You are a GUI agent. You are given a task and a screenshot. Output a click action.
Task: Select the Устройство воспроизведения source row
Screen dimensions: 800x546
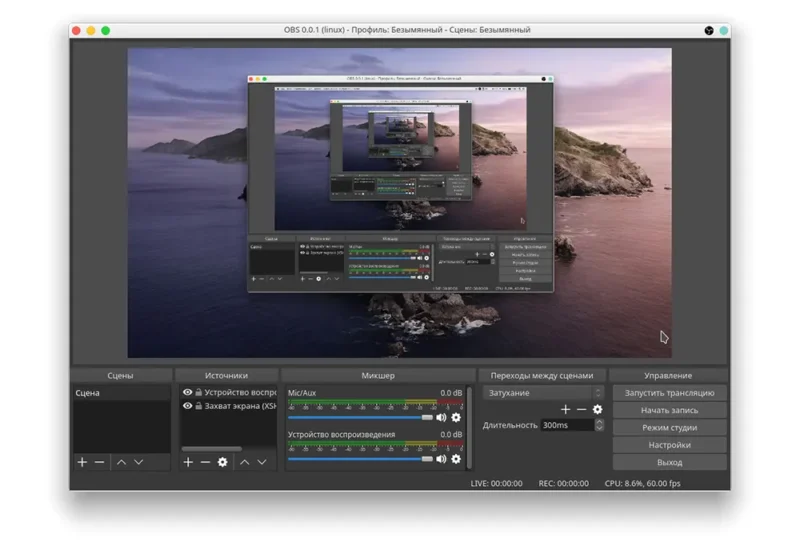(x=229, y=392)
